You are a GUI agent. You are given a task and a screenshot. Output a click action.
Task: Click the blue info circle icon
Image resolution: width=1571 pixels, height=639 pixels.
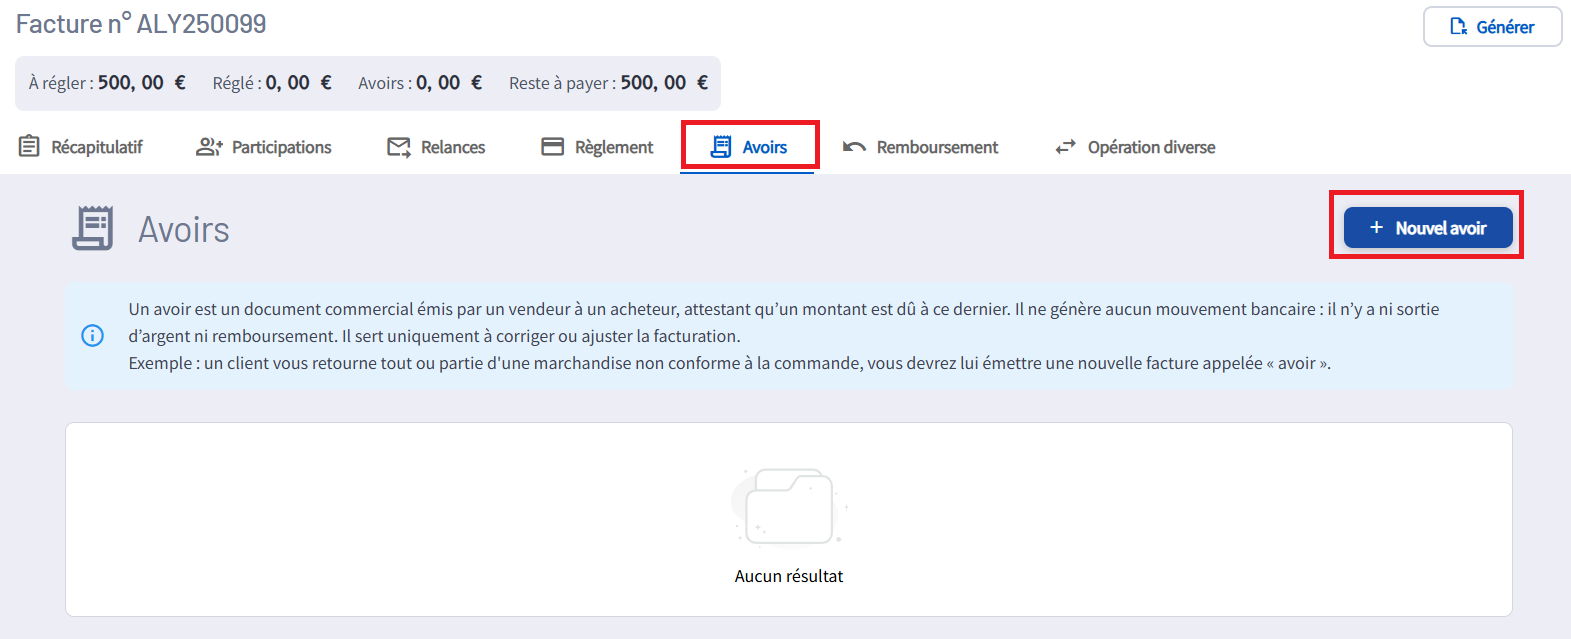(x=92, y=336)
